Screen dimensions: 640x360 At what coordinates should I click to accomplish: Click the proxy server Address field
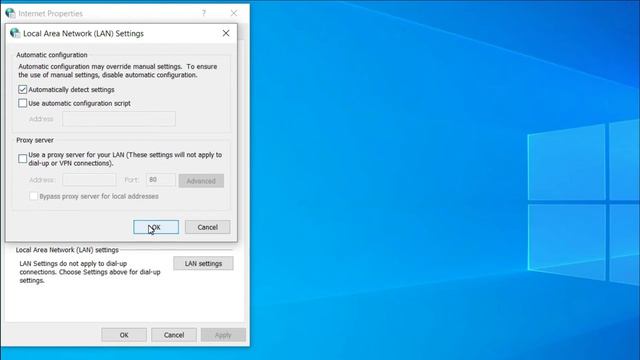(89, 180)
